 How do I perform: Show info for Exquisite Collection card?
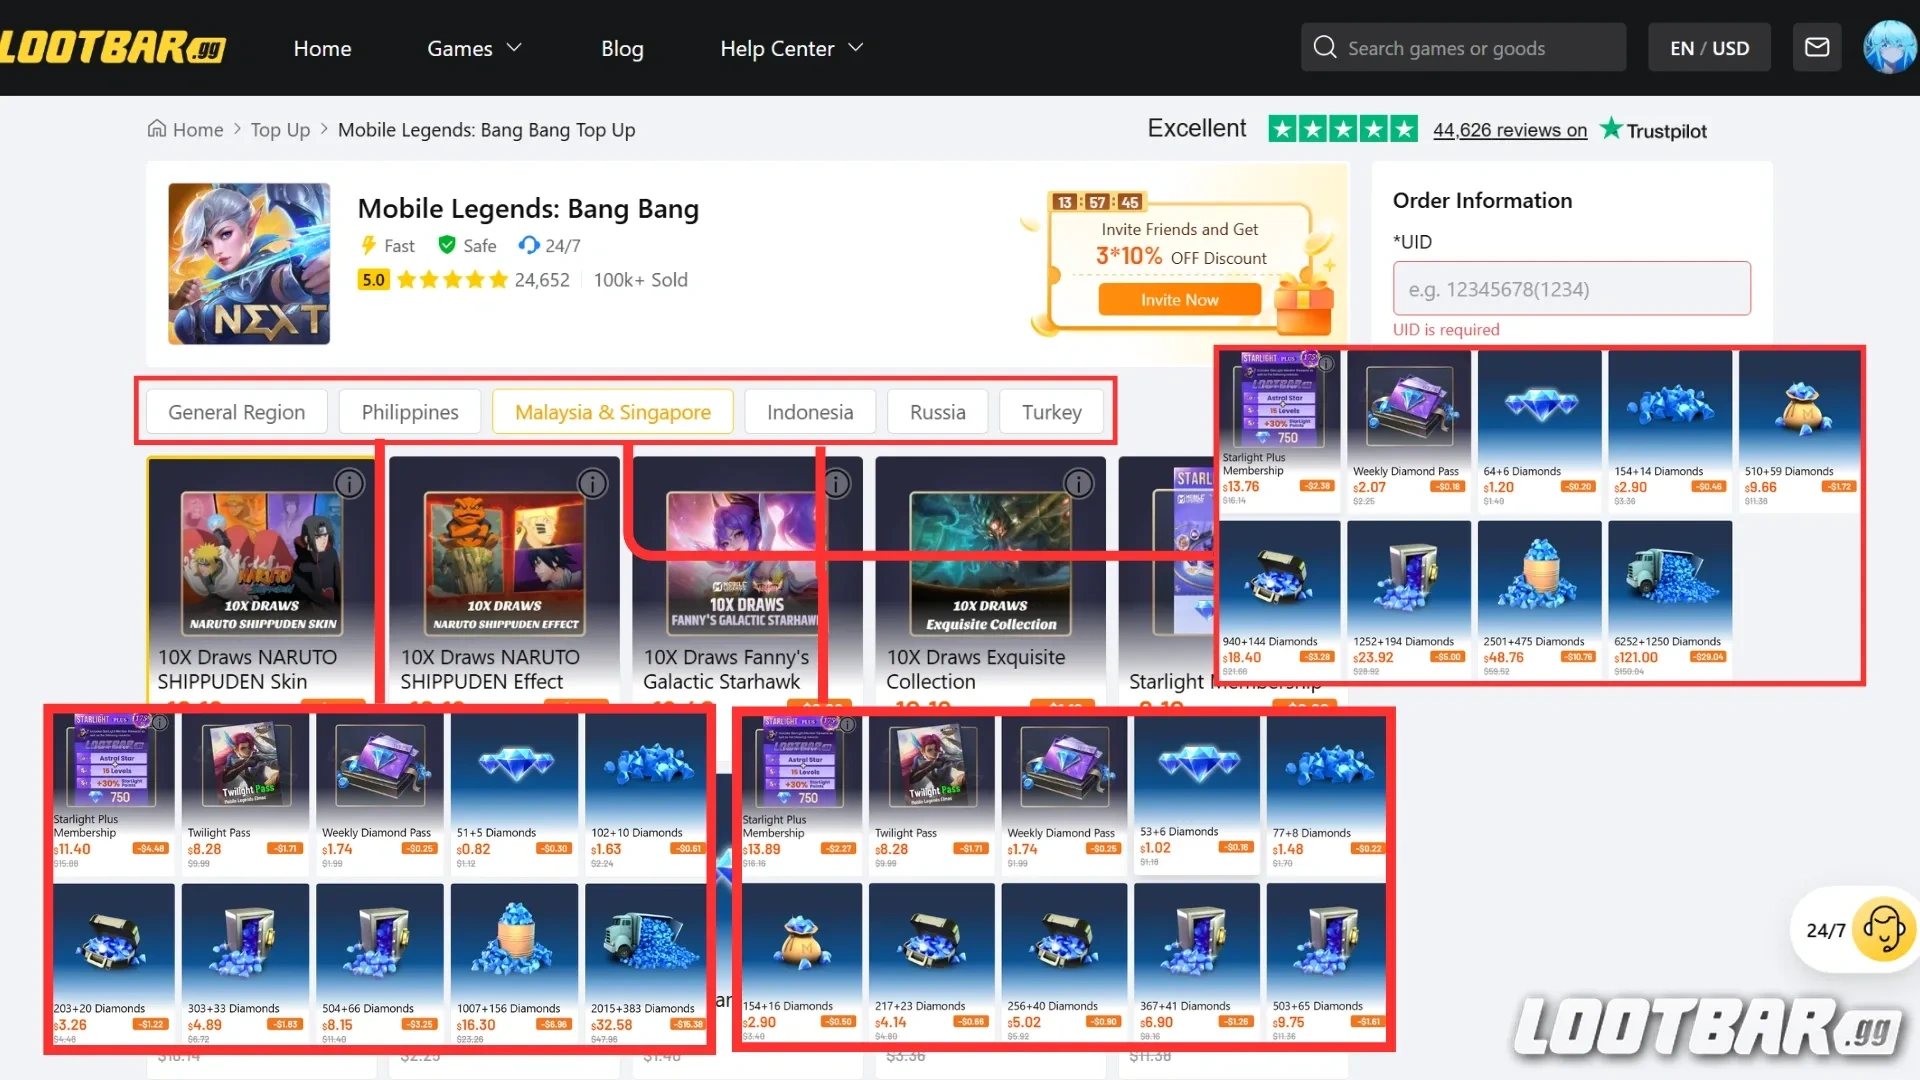coord(1079,484)
